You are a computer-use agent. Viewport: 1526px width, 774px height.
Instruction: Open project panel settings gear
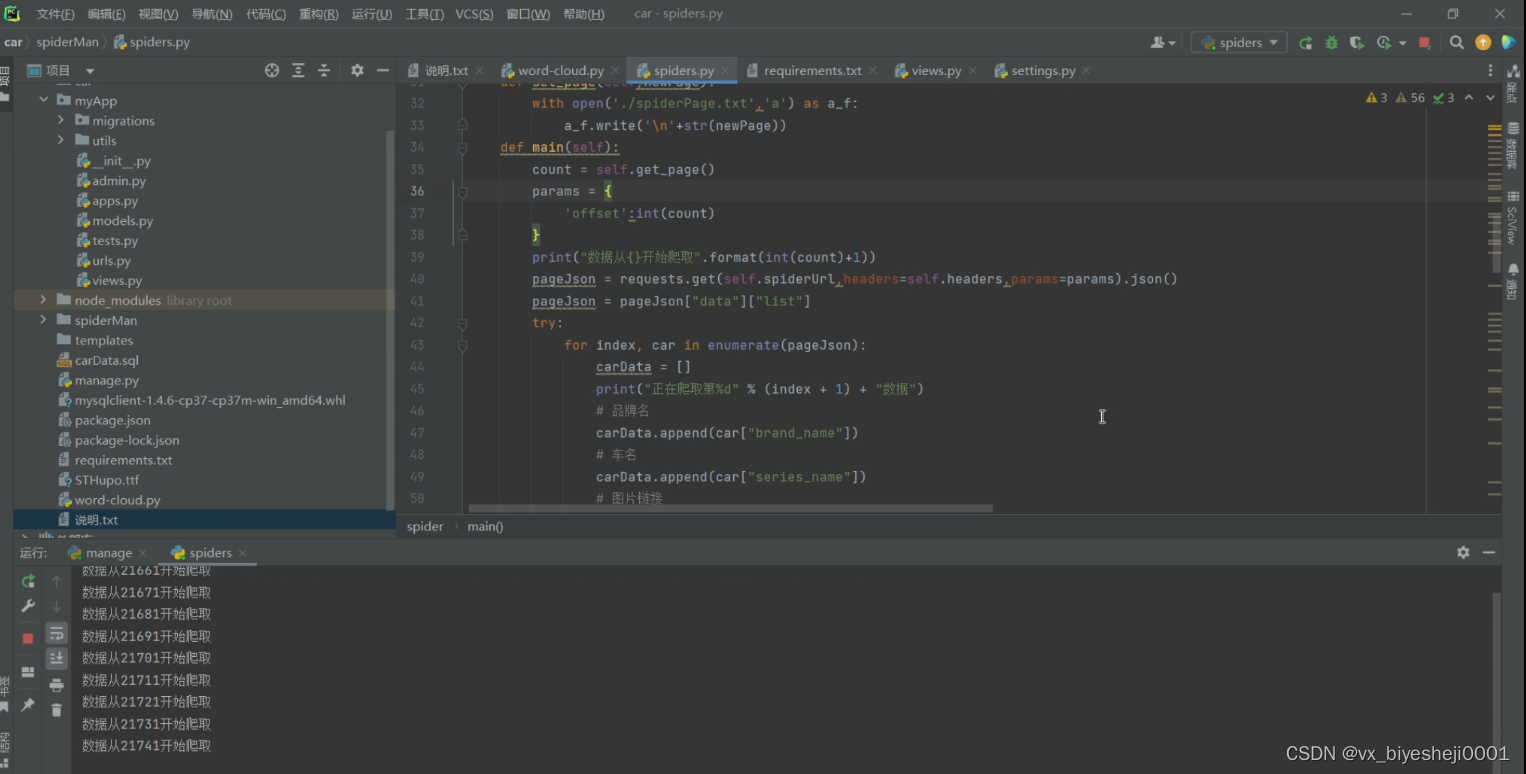point(357,70)
